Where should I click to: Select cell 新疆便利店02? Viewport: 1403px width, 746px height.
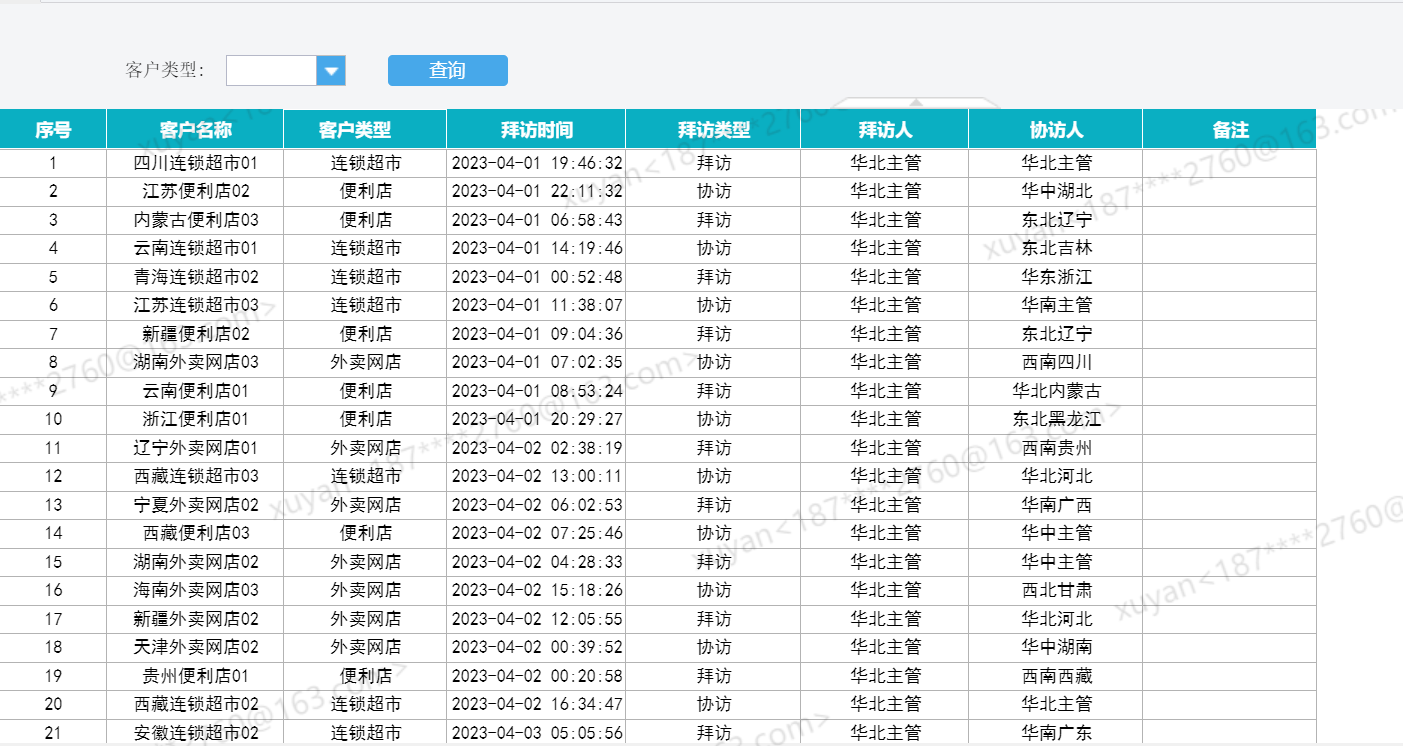tap(195, 334)
